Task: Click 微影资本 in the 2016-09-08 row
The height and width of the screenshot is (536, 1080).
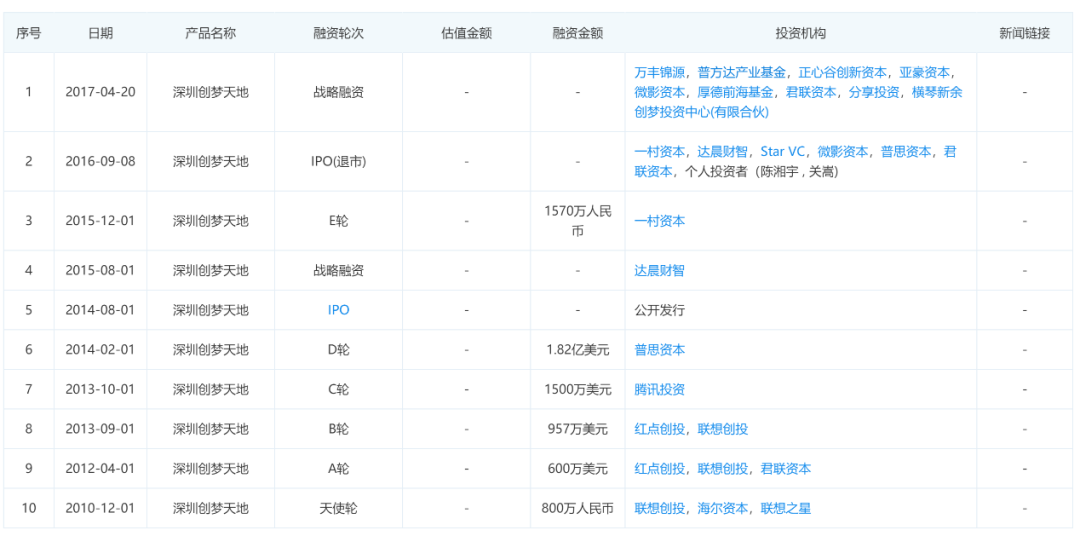Action: coord(842,152)
